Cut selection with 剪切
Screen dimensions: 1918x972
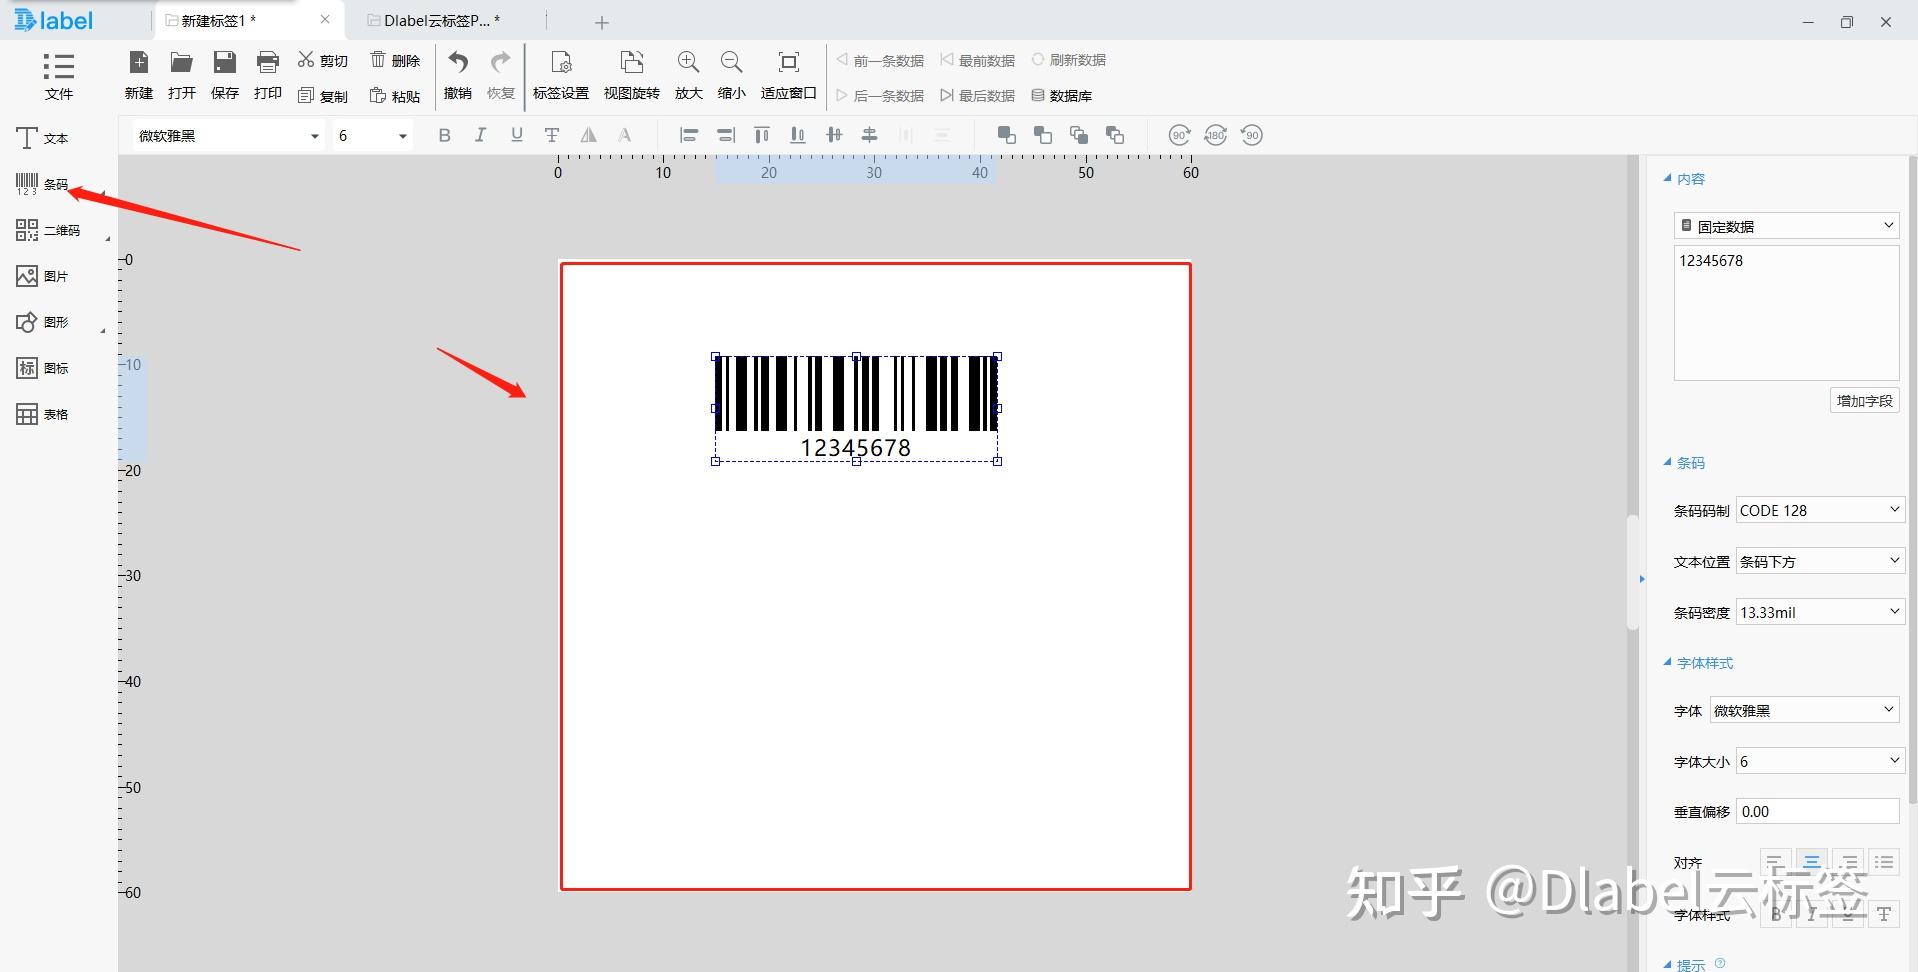pos(323,60)
